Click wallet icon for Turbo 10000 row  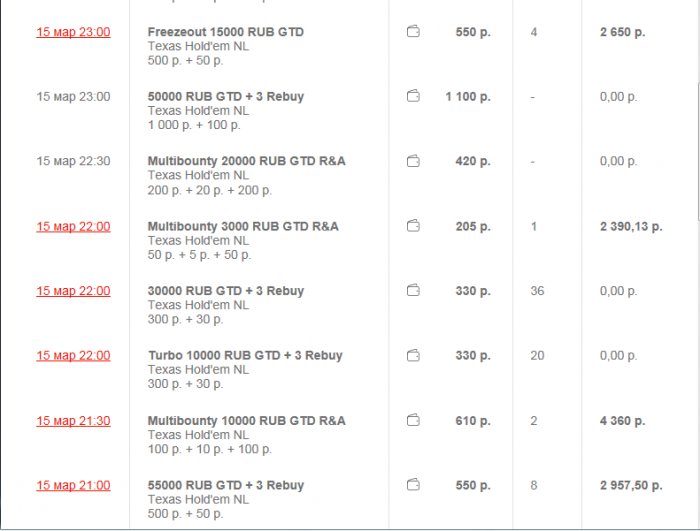(413, 356)
